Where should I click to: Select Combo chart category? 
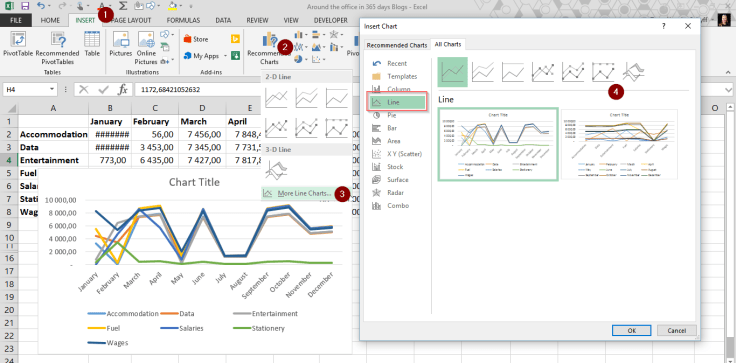(x=397, y=206)
